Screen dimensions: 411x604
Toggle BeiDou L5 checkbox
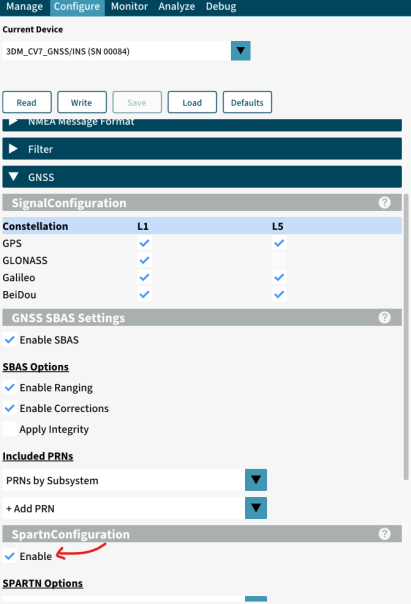coord(279,294)
